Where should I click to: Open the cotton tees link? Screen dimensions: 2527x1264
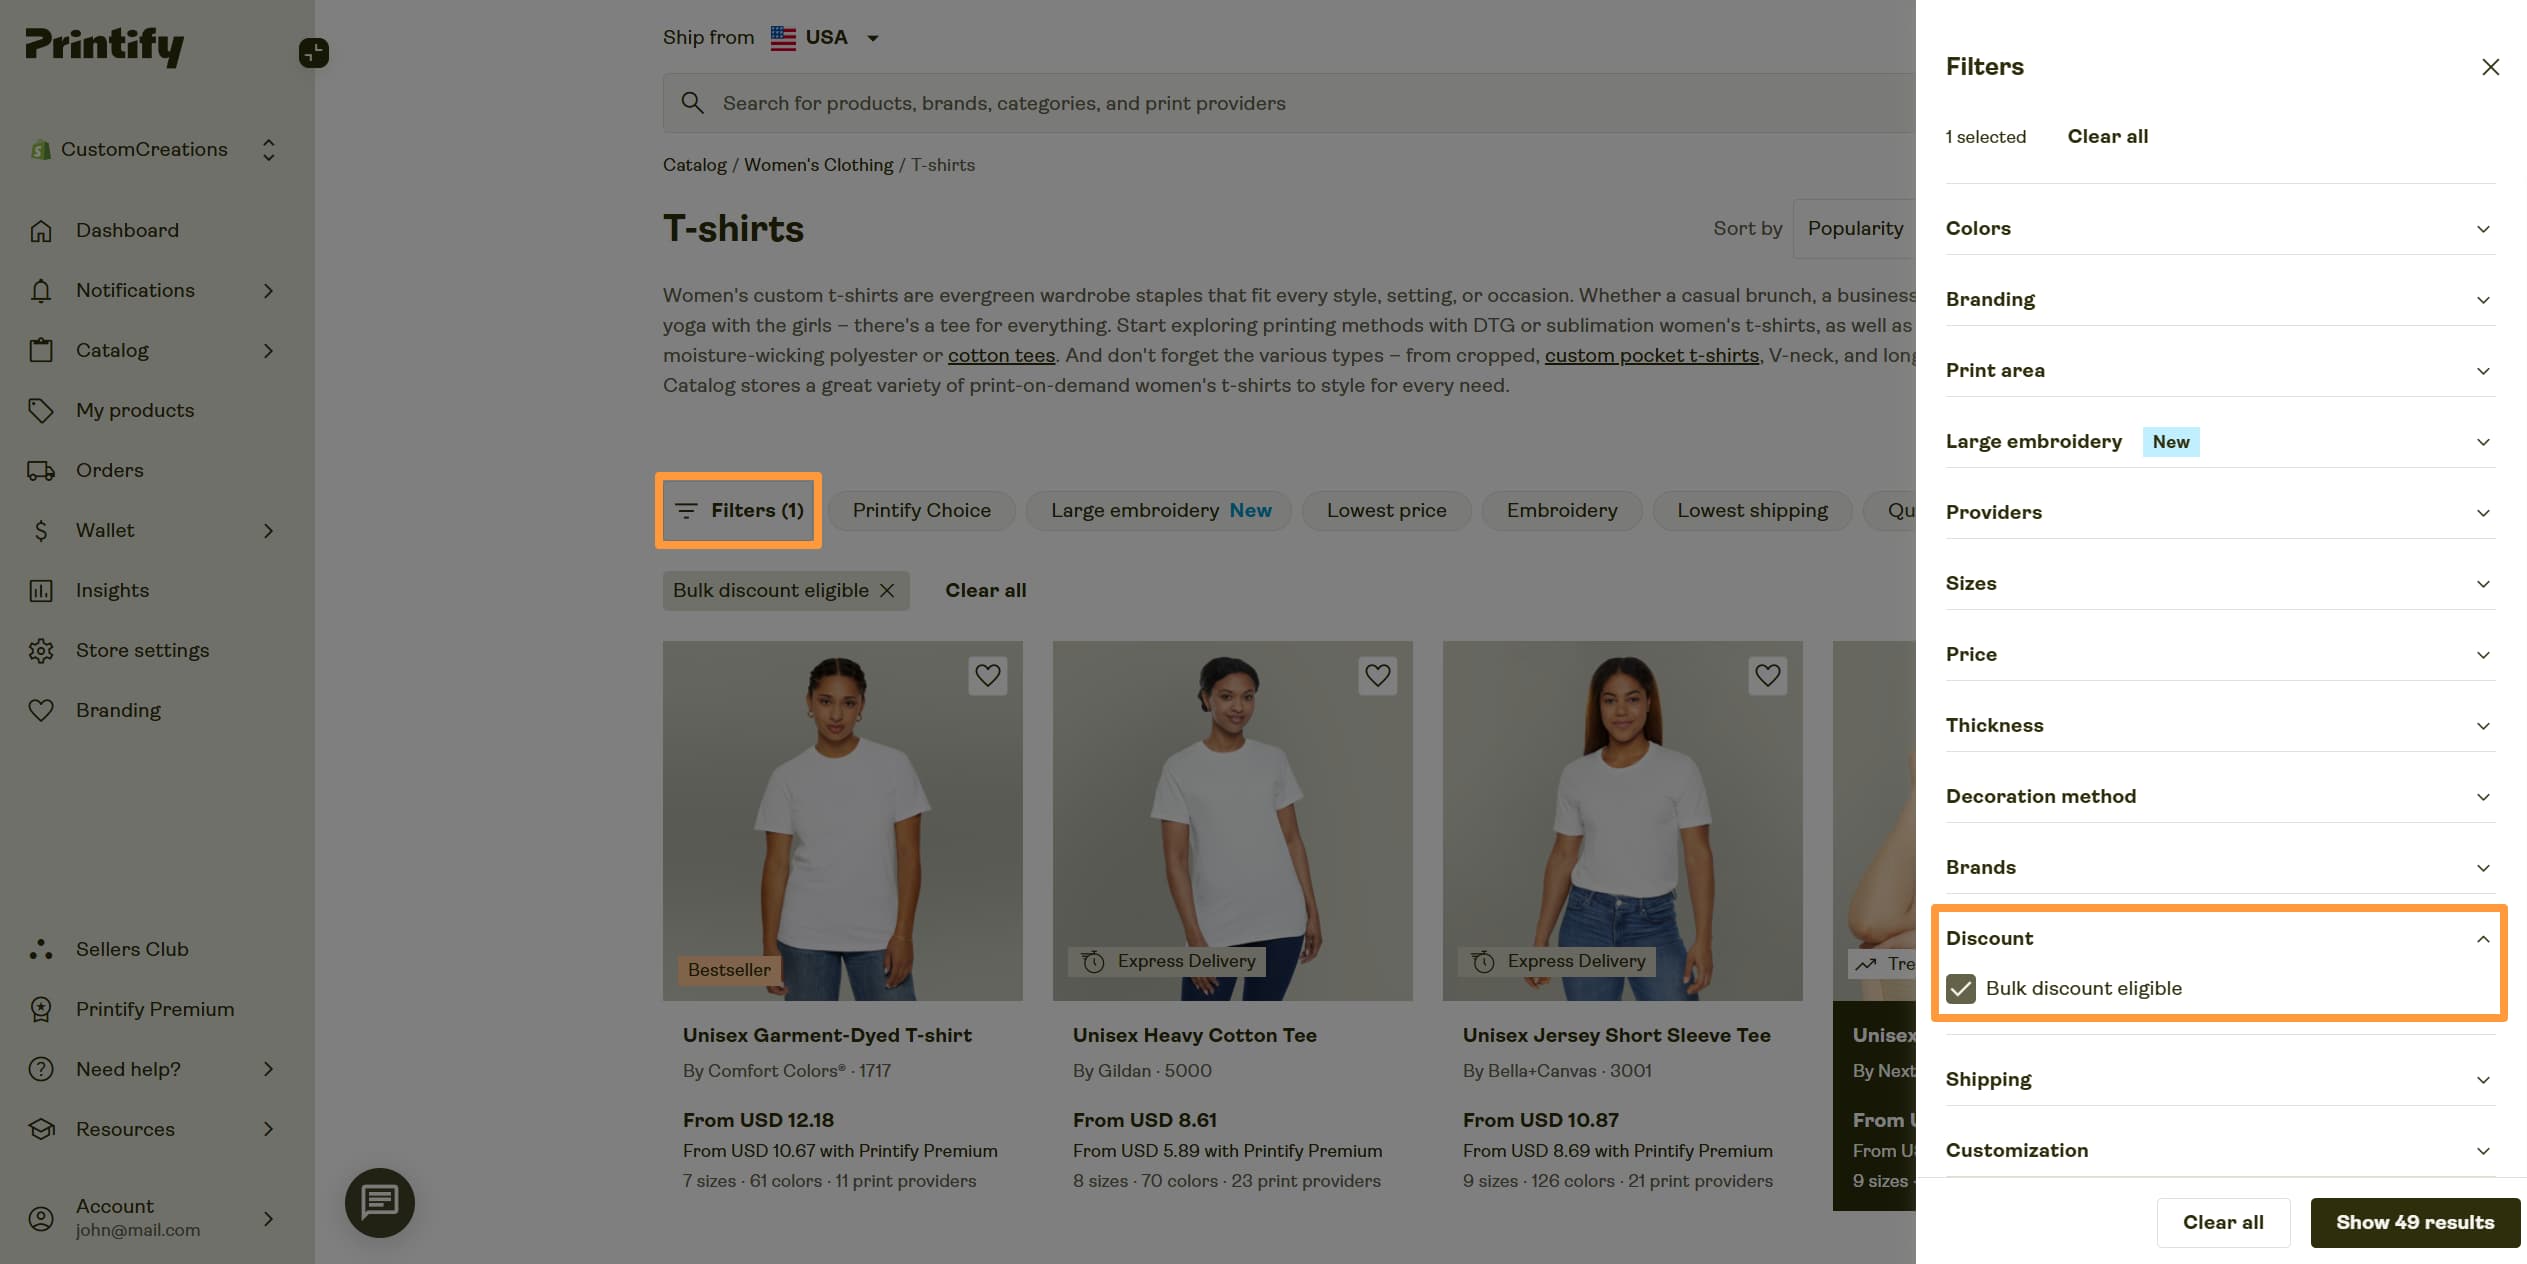click(1001, 355)
